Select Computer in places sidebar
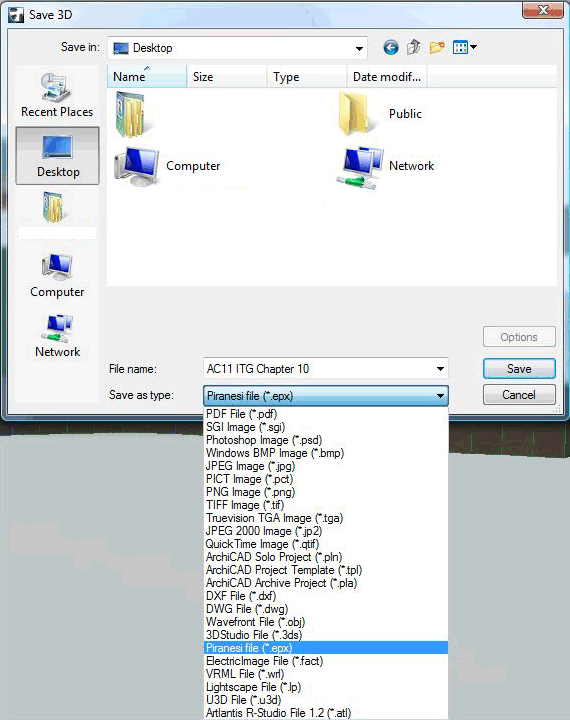The height and width of the screenshot is (720, 570). [x=57, y=275]
